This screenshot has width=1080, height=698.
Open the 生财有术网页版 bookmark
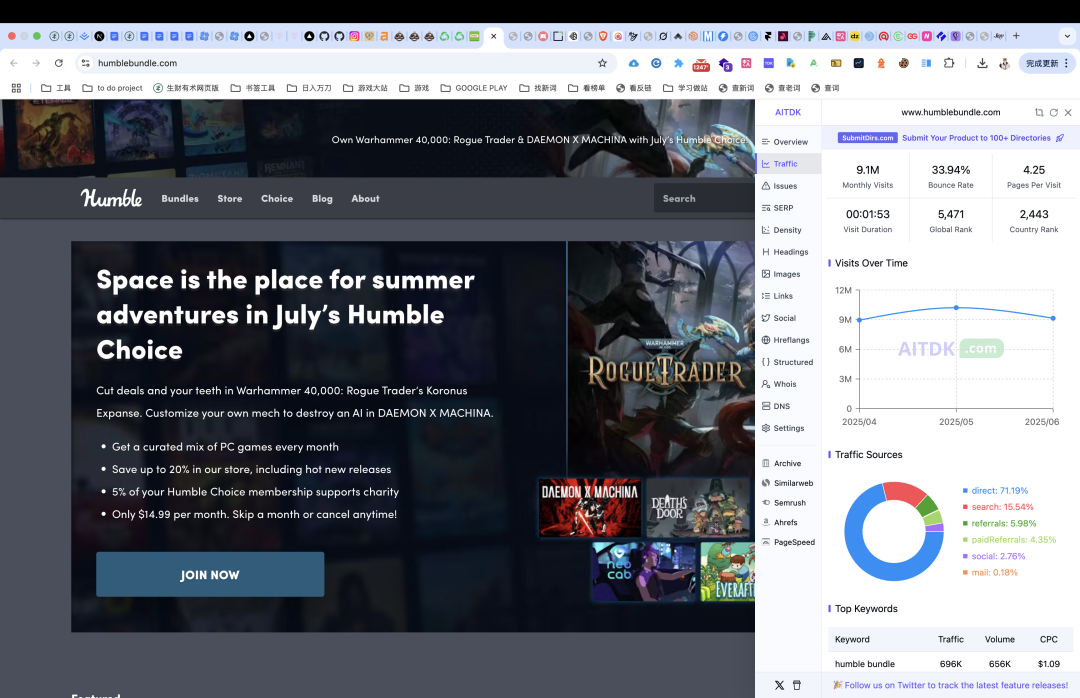(186, 88)
